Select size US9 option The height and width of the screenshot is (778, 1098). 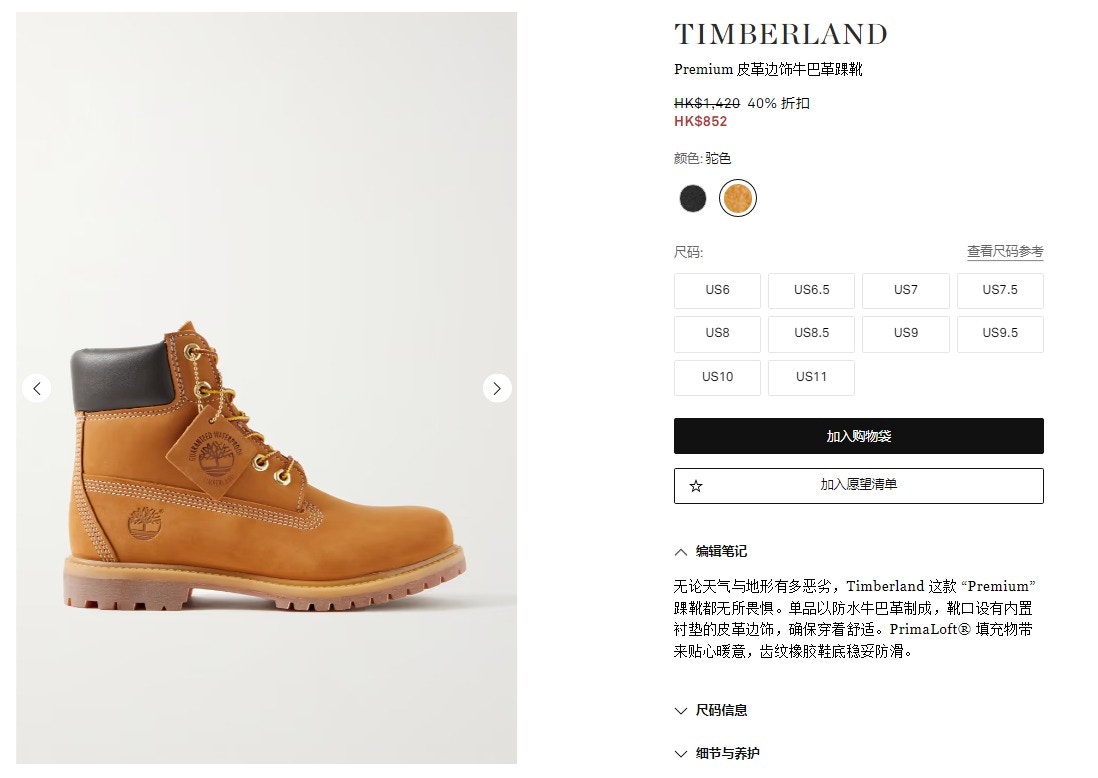(x=905, y=334)
